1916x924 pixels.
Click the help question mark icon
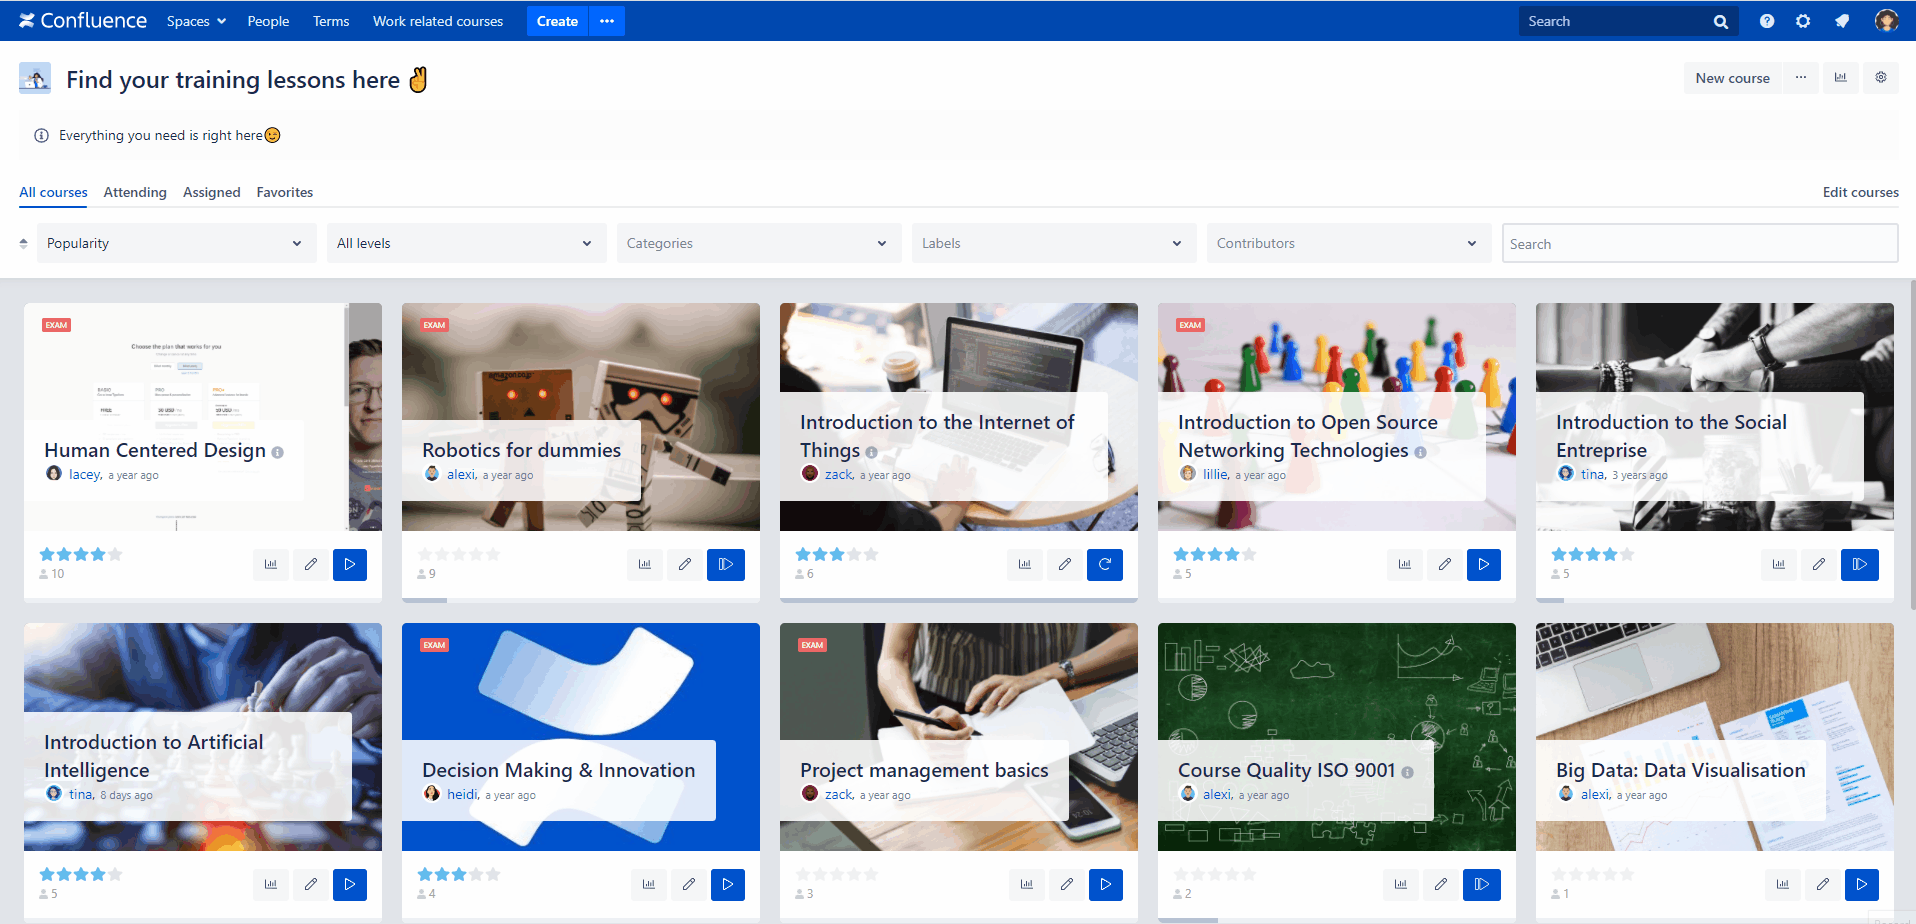tap(1767, 21)
